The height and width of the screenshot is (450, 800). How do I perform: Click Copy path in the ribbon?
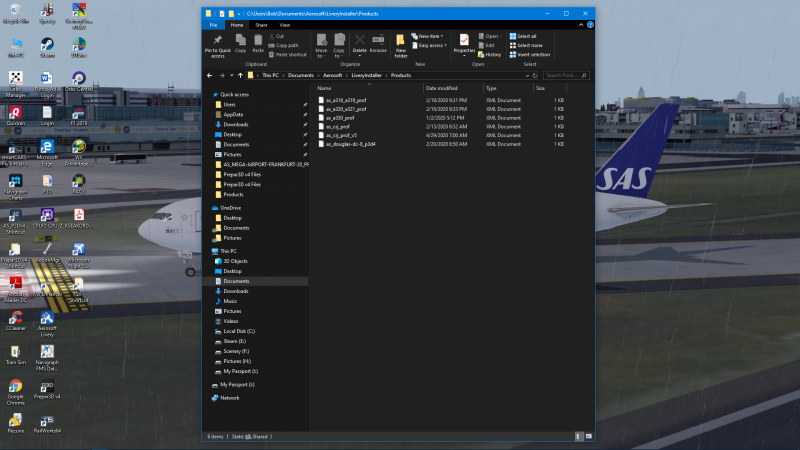click(283, 45)
